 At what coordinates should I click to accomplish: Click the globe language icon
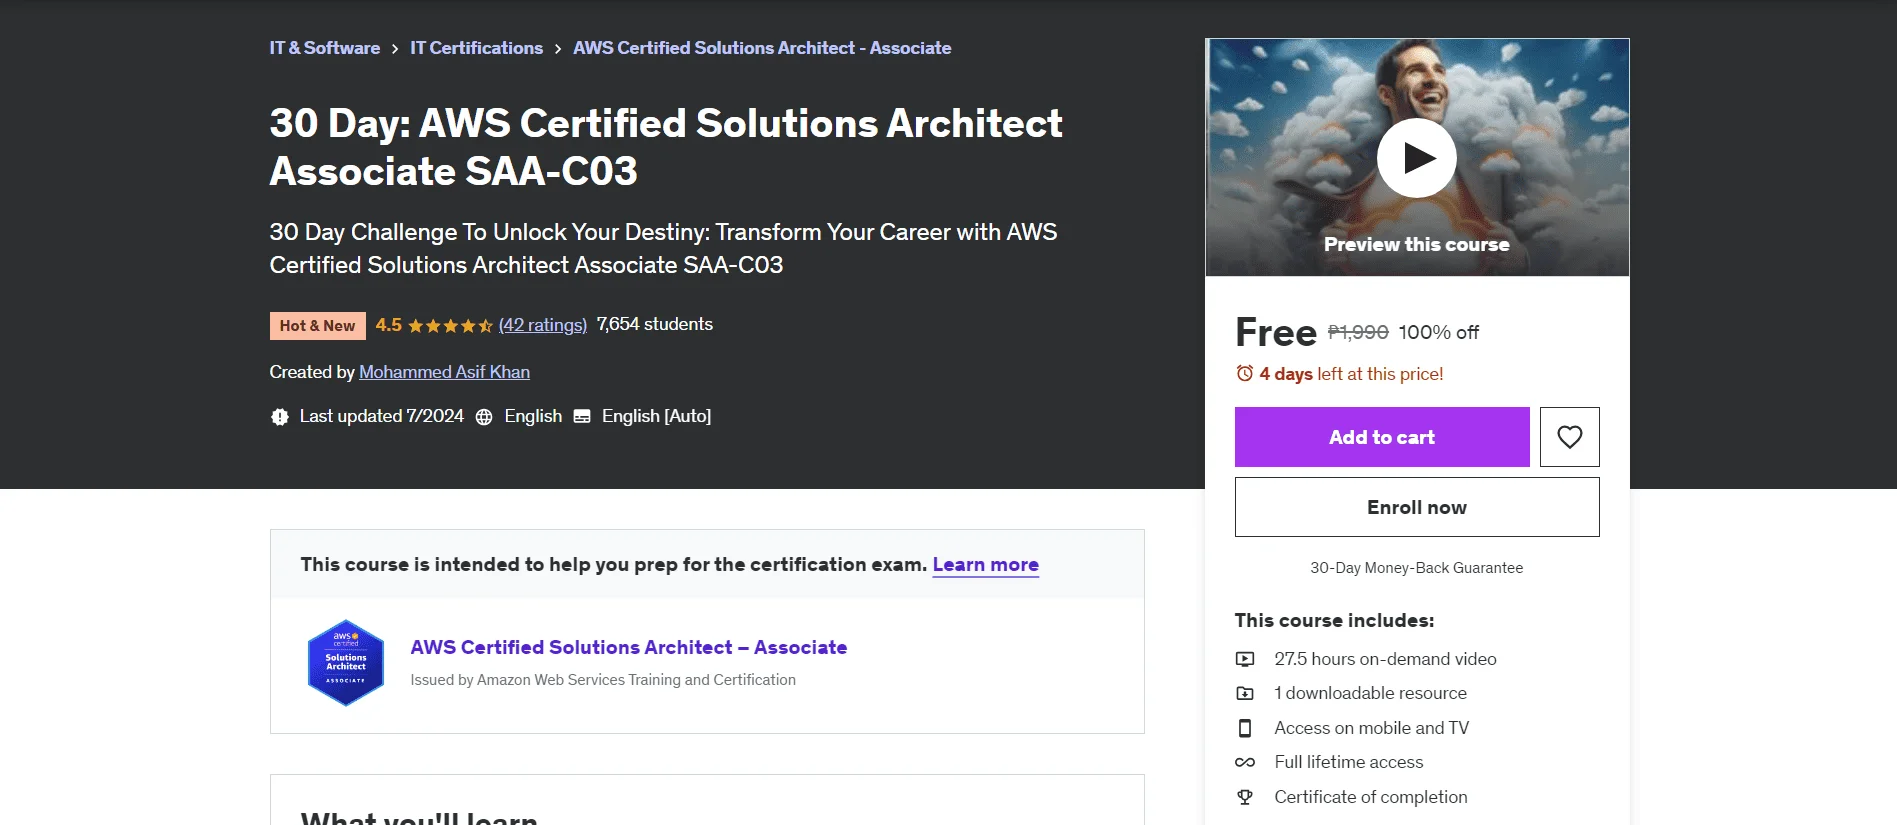coord(484,417)
